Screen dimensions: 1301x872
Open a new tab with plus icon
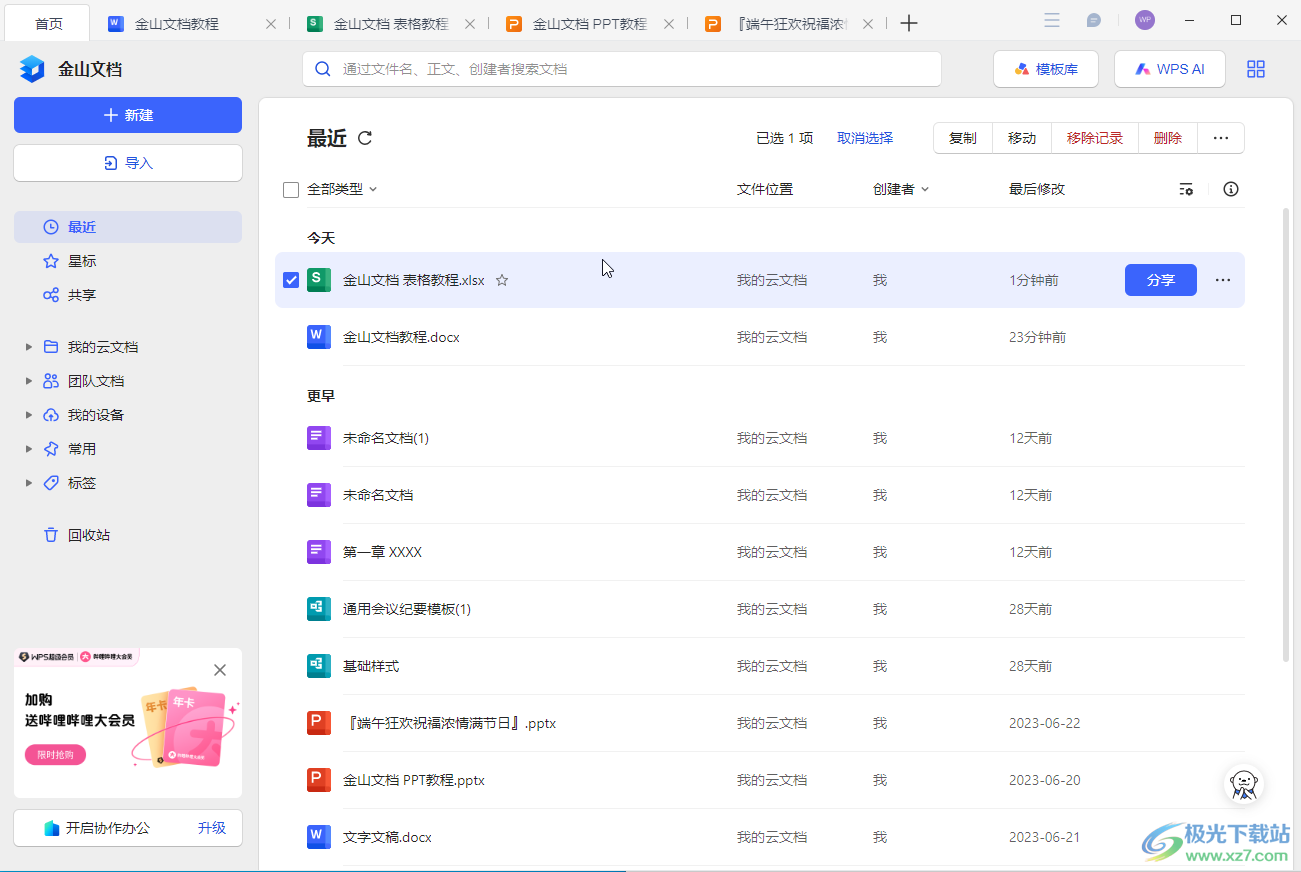(x=908, y=23)
